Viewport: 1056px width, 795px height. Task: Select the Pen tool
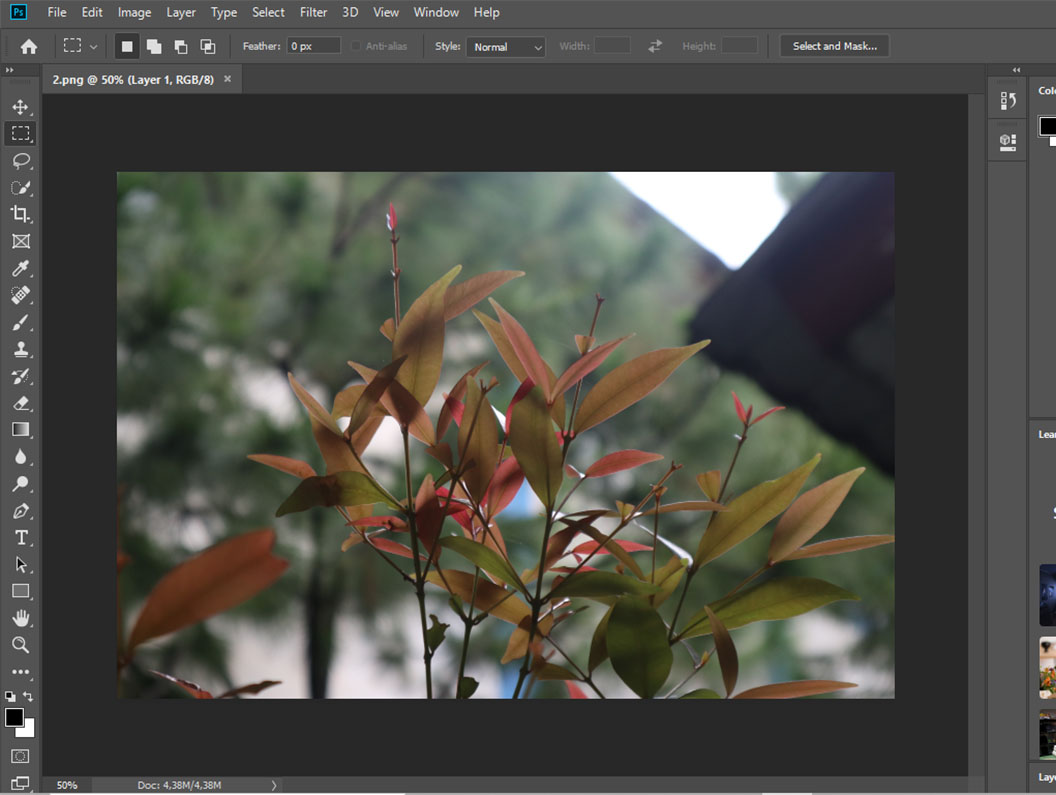tap(20, 511)
